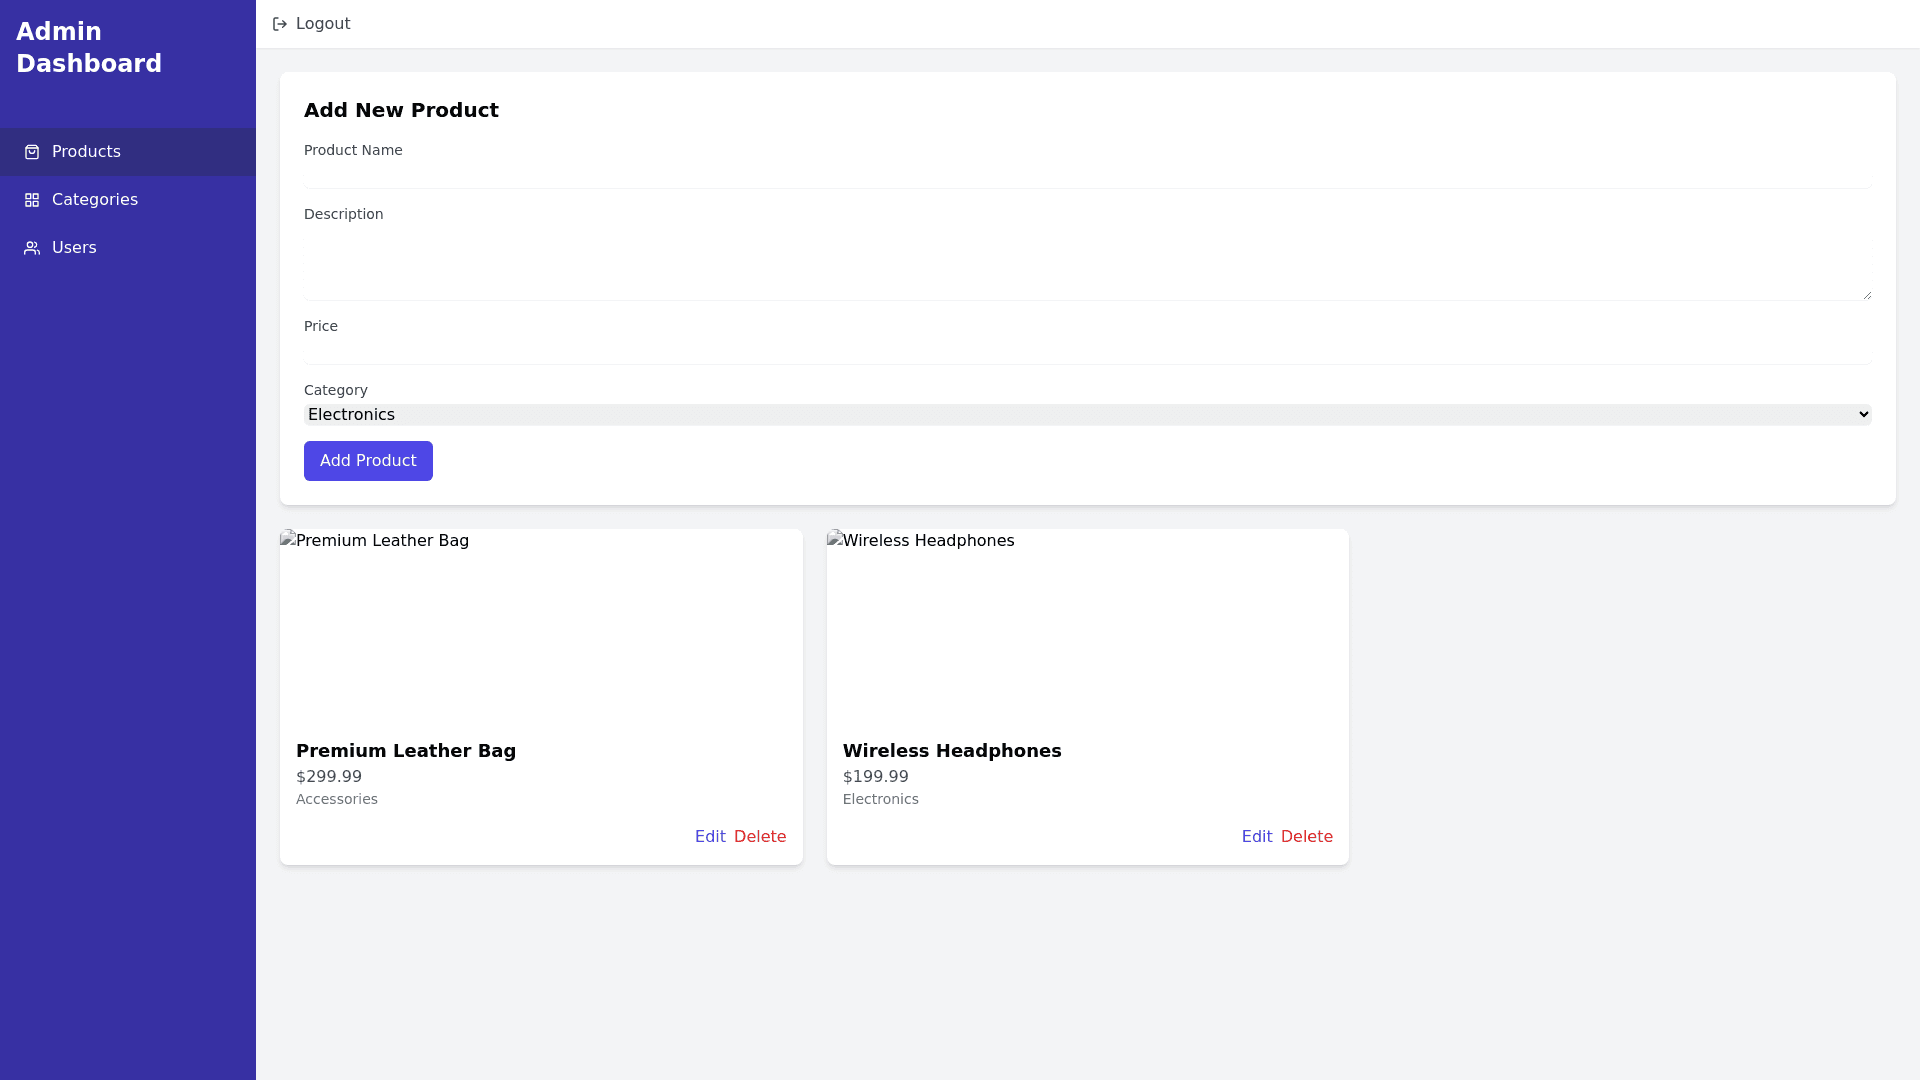Click the Category dropdown arrow
Image resolution: width=1920 pixels, height=1080 pixels.
tap(1863, 414)
